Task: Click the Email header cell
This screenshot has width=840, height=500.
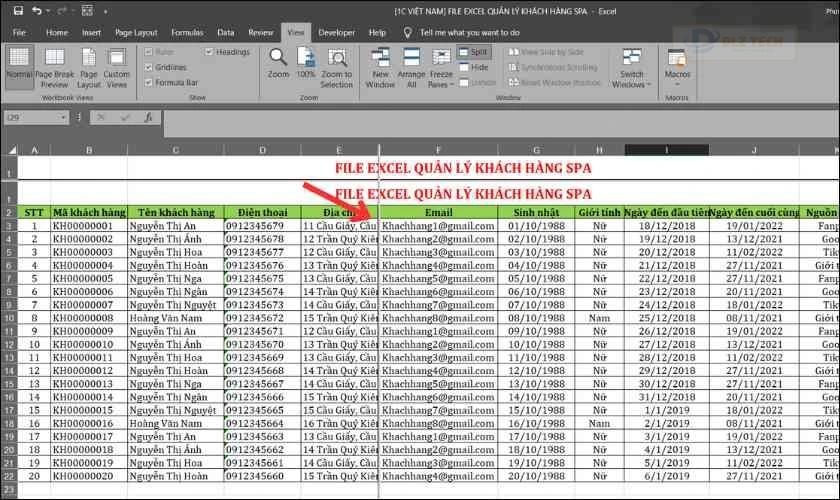Action: (x=439, y=213)
